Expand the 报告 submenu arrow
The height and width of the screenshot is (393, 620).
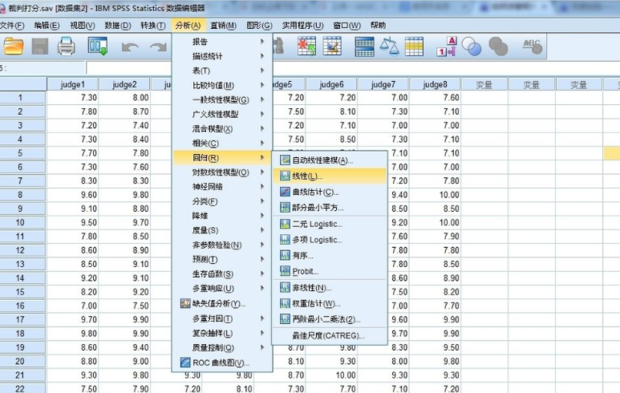(x=262, y=41)
